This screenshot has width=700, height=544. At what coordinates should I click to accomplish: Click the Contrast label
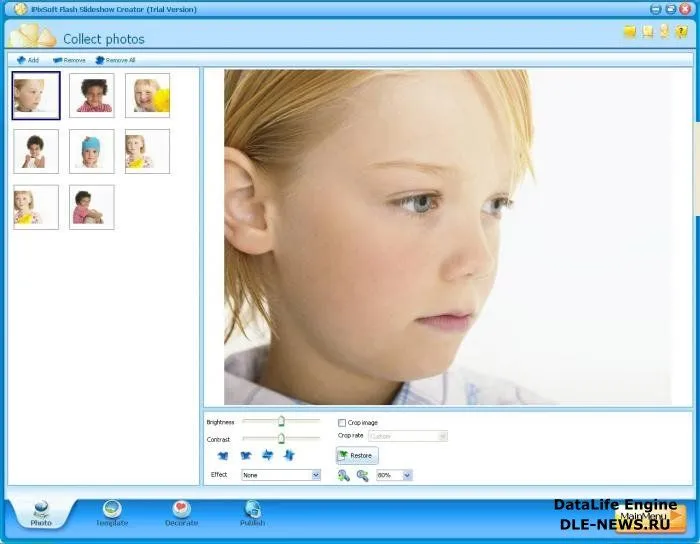[218, 440]
